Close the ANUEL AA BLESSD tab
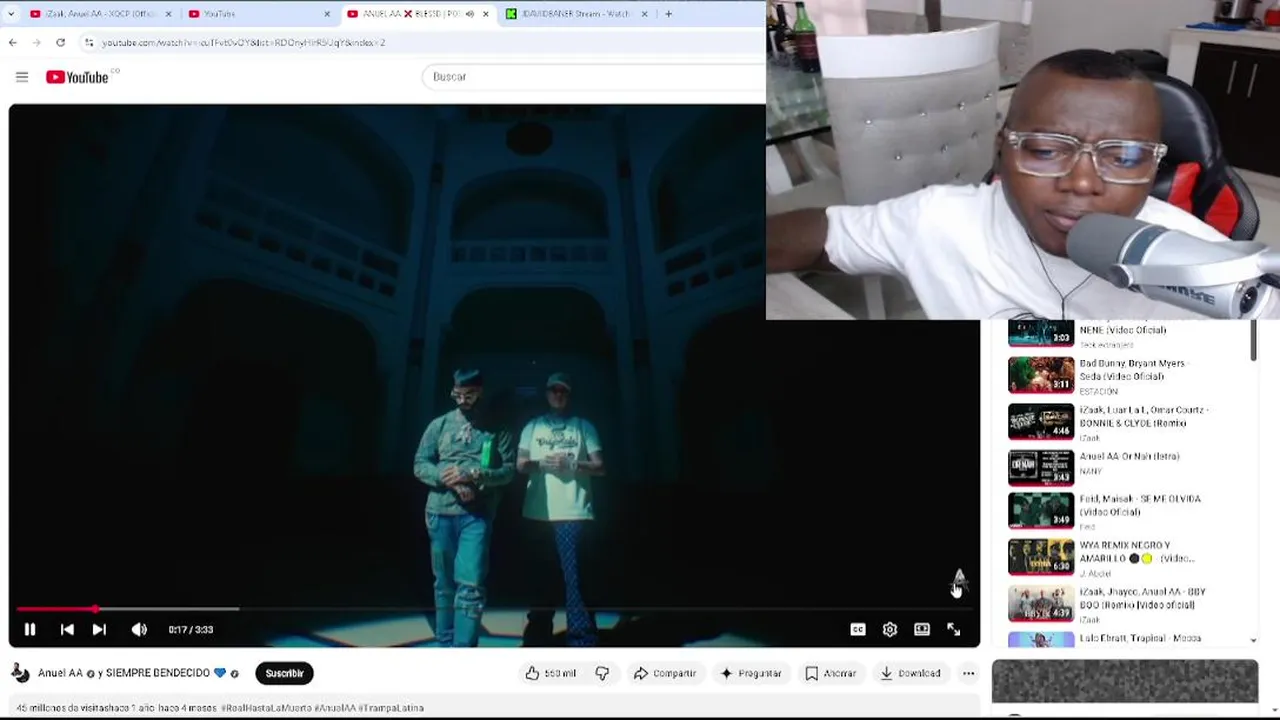Image resolution: width=1280 pixels, height=720 pixels. coord(486,14)
